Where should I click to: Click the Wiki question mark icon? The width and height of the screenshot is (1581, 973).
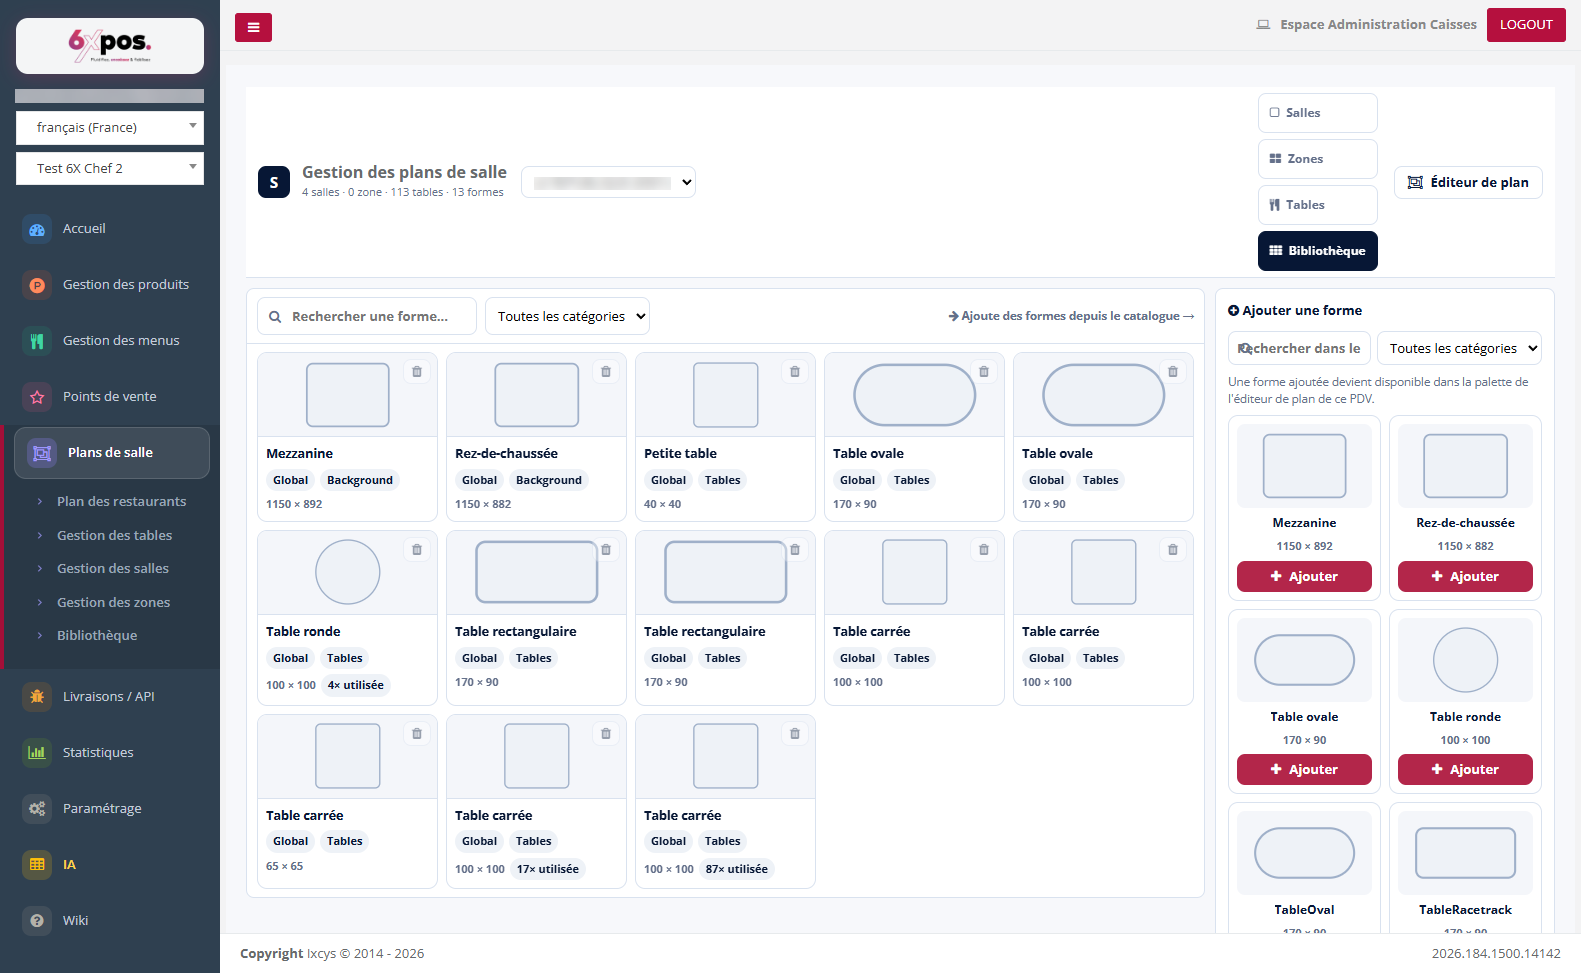click(x=37, y=921)
